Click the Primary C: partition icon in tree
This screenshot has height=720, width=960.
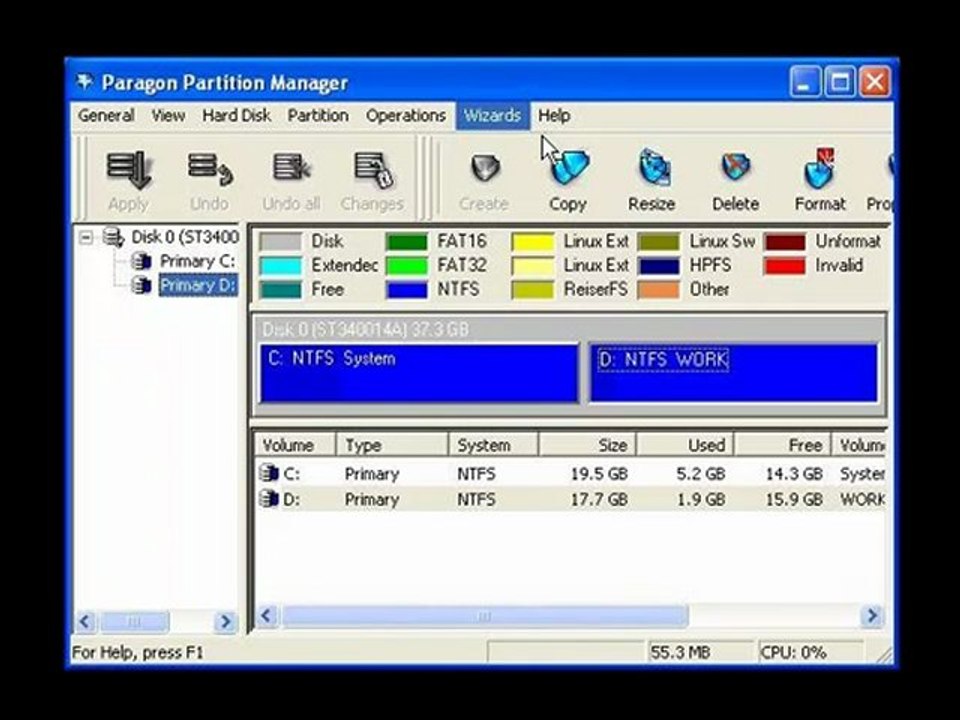pos(141,261)
